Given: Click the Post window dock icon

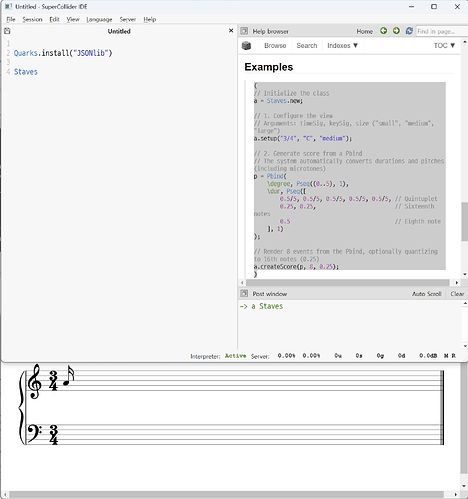Looking at the screenshot, I should click(244, 293).
